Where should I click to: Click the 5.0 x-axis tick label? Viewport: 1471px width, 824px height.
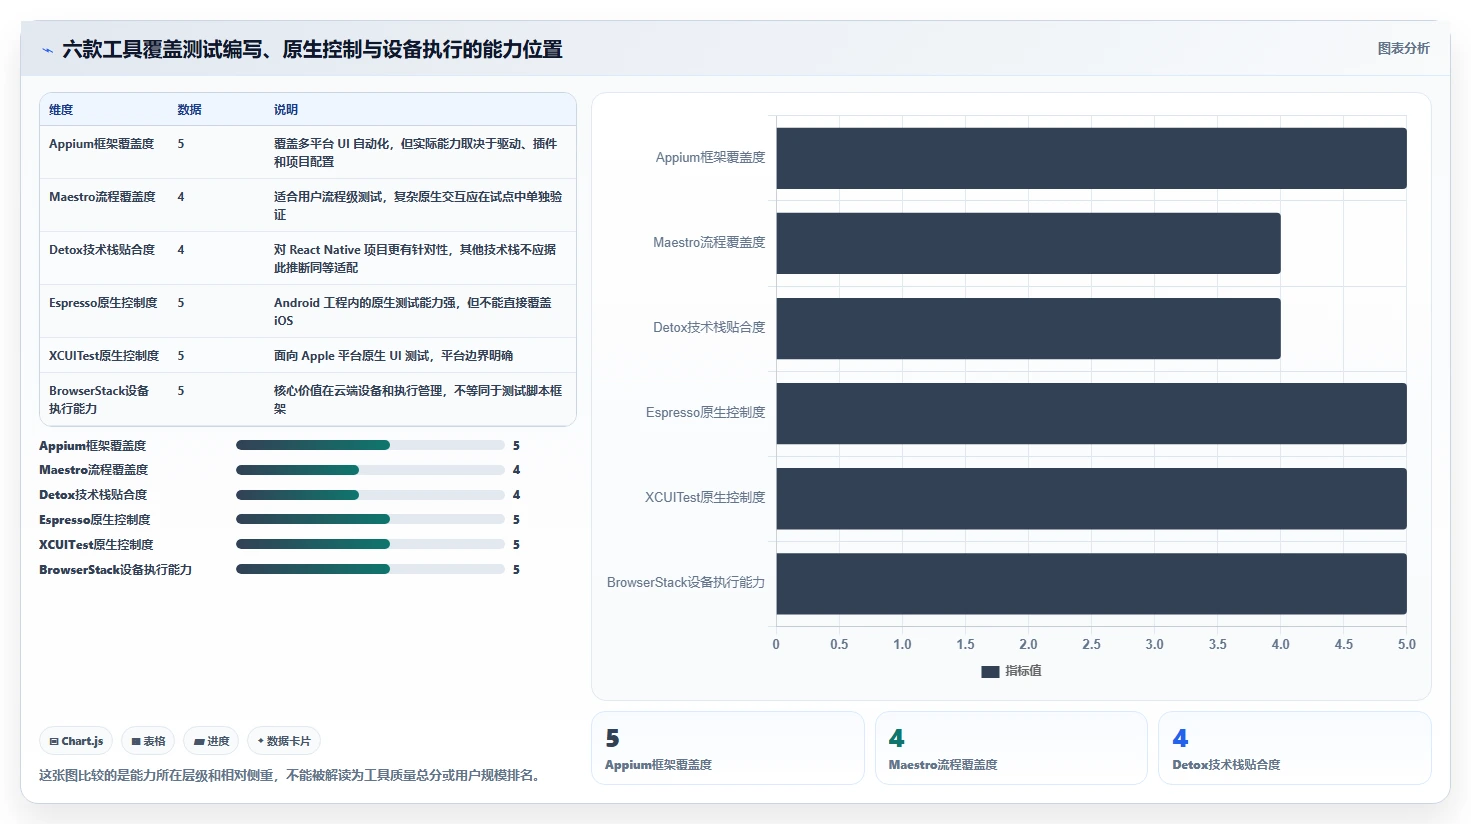[x=1406, y=645]
